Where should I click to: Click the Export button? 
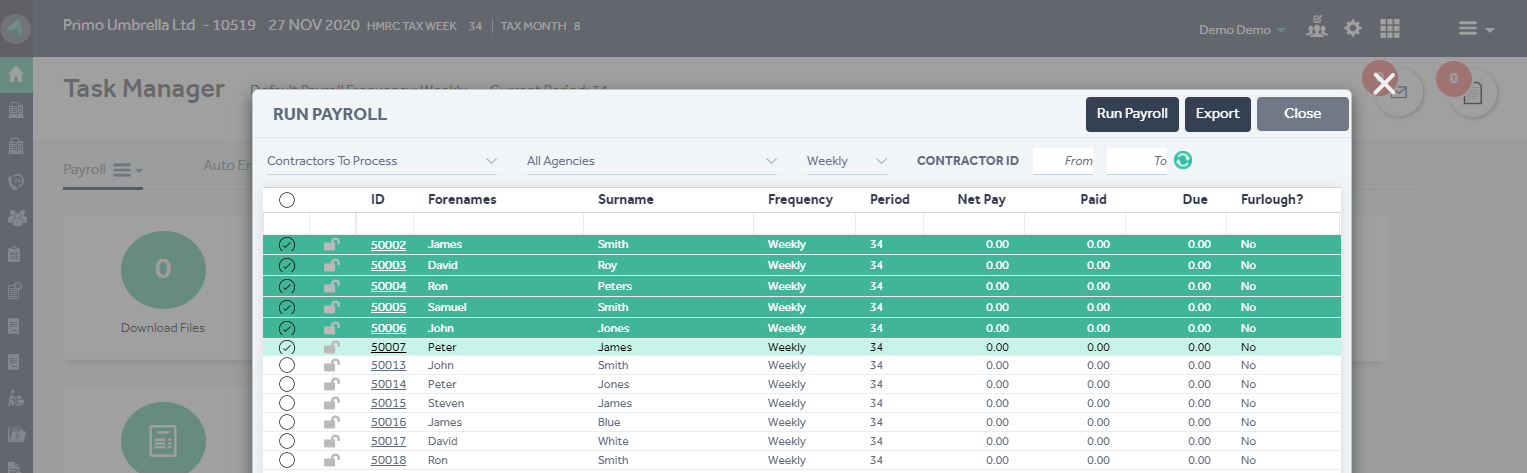coord(1217,114)
